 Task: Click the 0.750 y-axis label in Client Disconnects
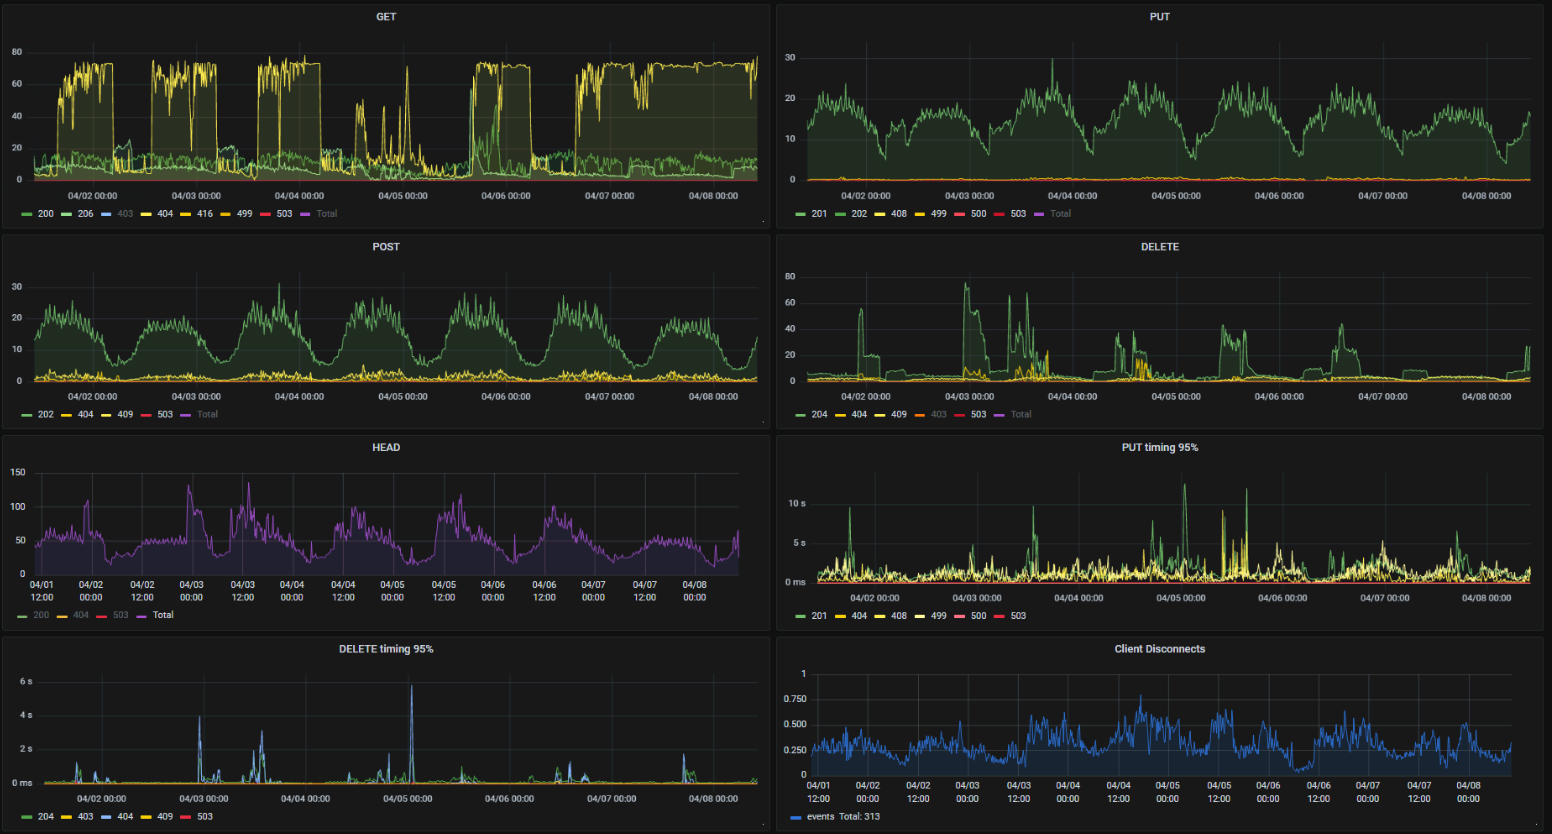pos(795,699)
